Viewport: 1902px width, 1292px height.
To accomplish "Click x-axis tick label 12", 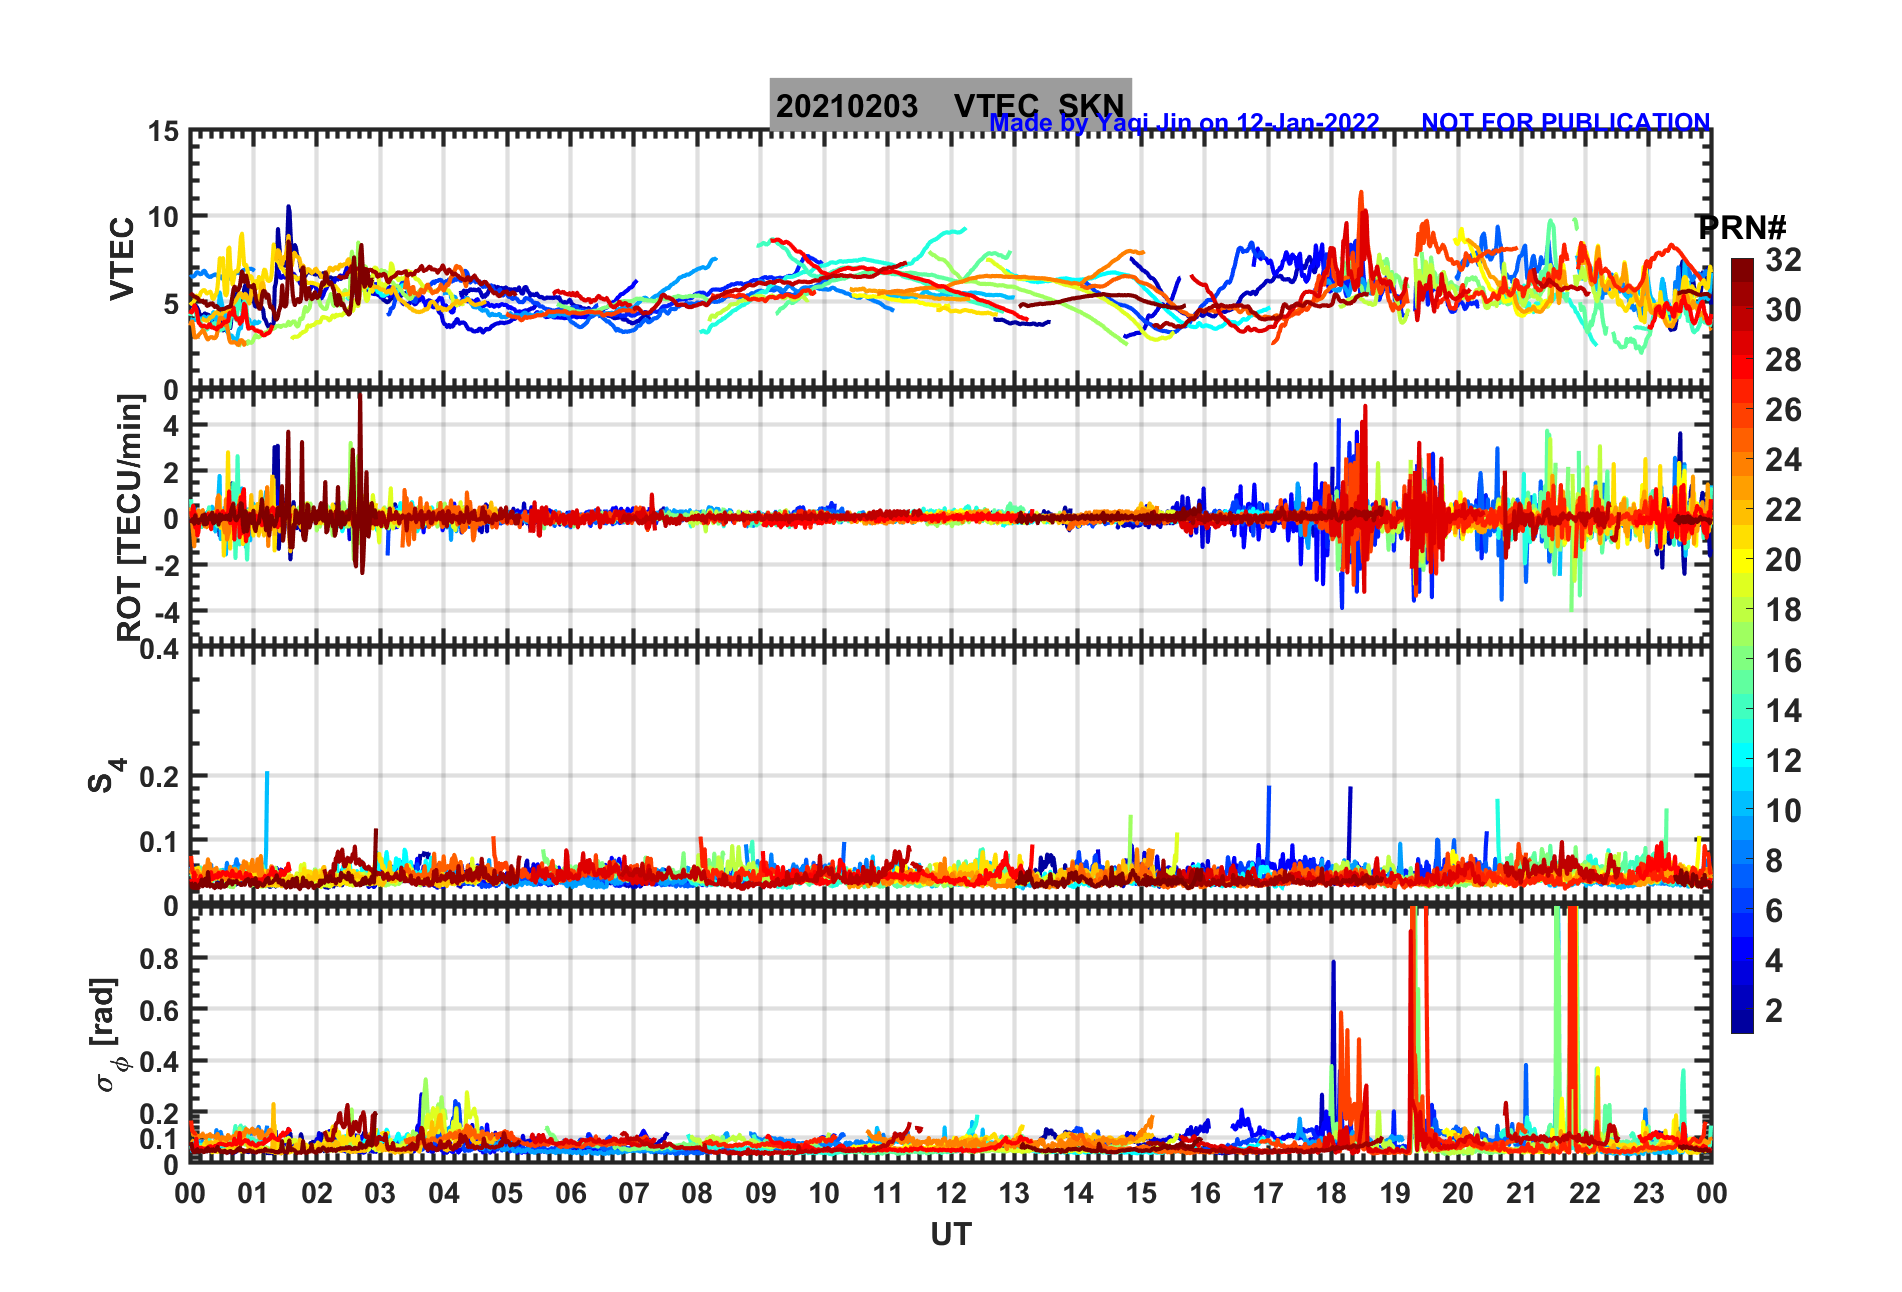I will (951, 1193).
